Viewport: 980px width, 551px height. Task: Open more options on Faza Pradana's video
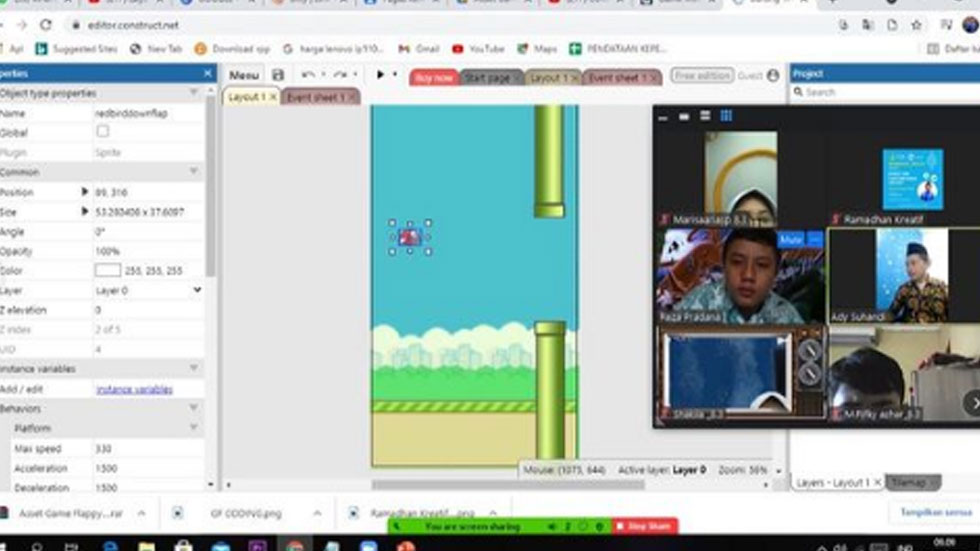(x=814, y=239)
